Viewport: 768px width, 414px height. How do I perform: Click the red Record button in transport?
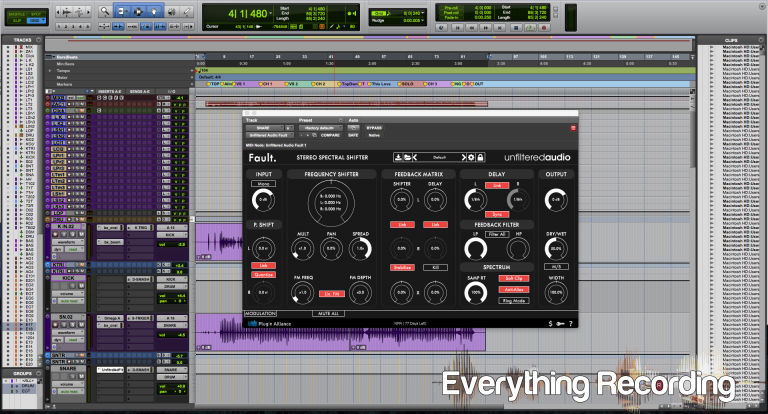[x=544, y=28]
